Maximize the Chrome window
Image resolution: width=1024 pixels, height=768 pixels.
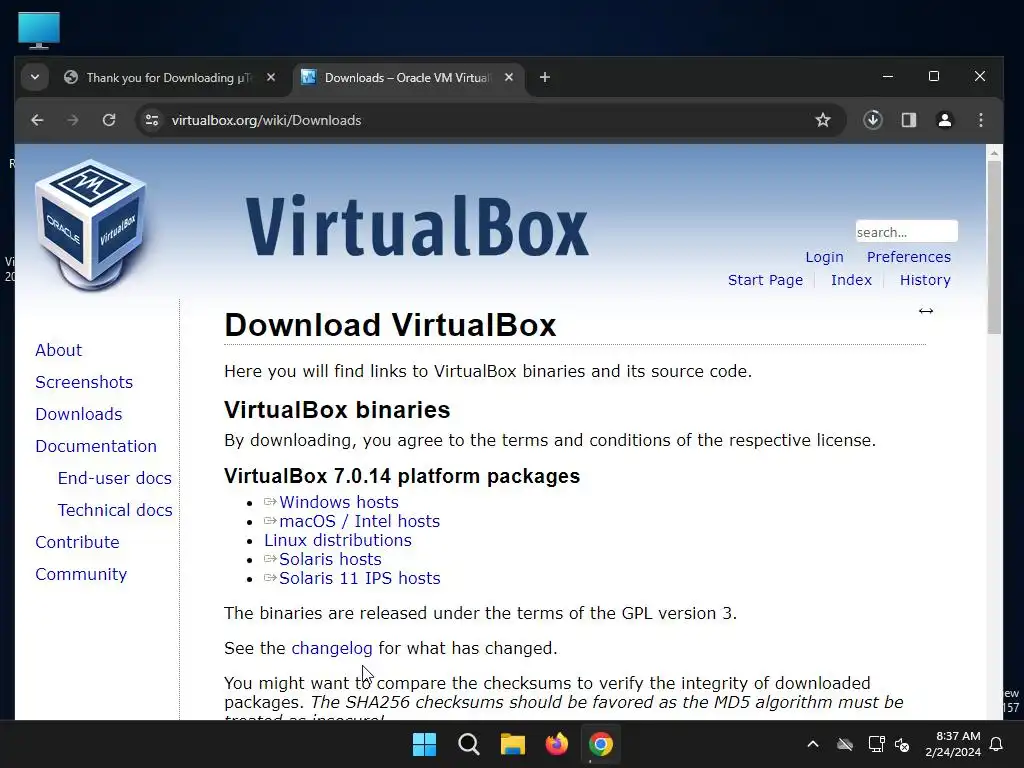(x=934, y=76)
